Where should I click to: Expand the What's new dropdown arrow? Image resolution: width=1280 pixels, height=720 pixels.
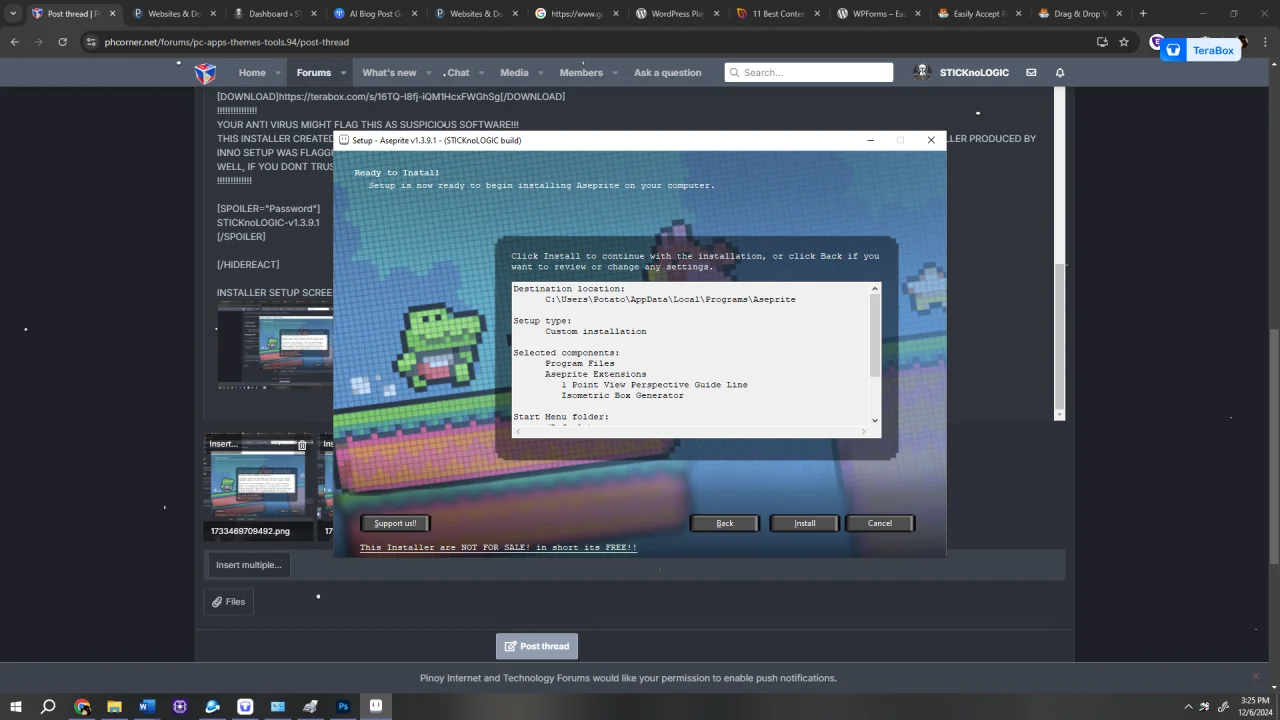coord(429,73)
